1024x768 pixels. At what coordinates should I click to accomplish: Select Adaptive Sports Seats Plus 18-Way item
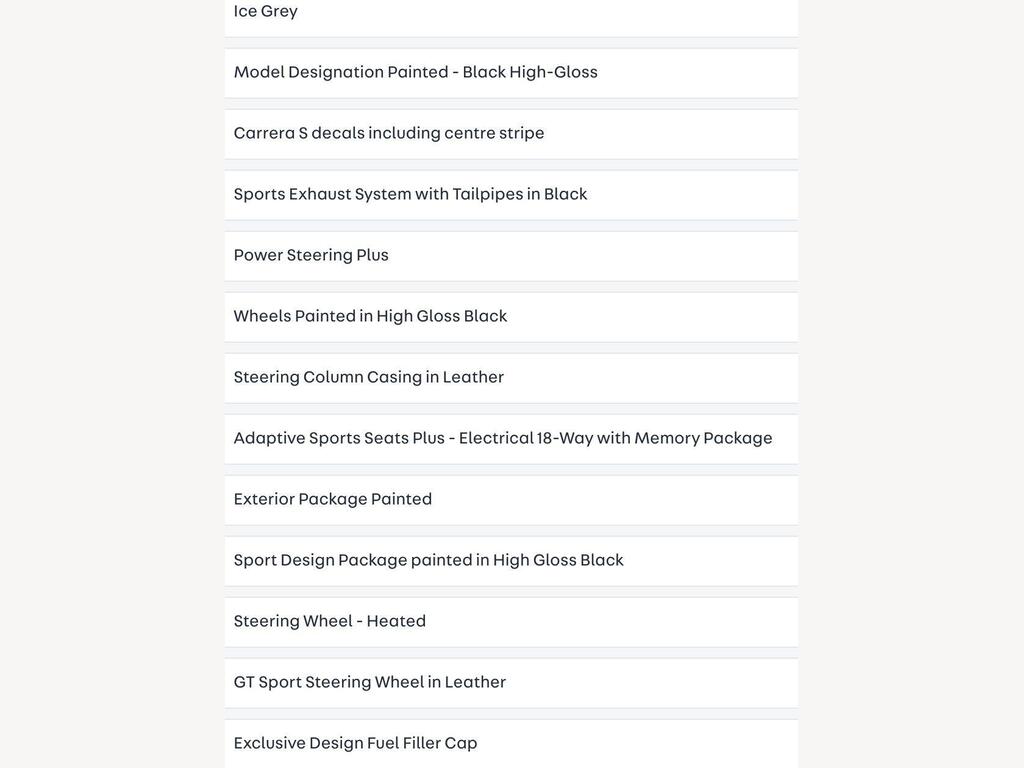(511, 439)
